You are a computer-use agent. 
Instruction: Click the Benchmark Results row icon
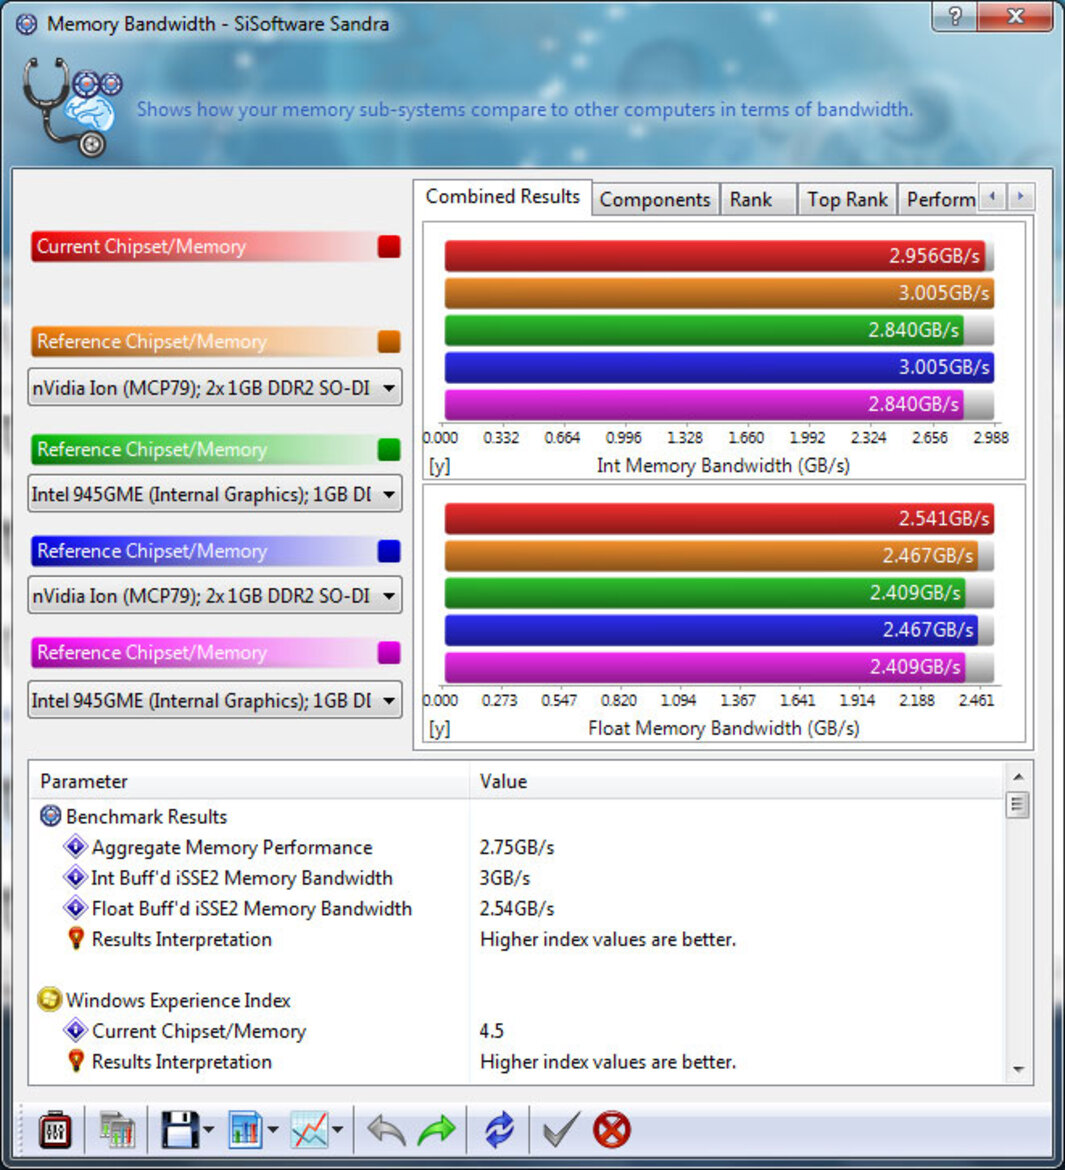pyautogui.click(x=50, y=816)
